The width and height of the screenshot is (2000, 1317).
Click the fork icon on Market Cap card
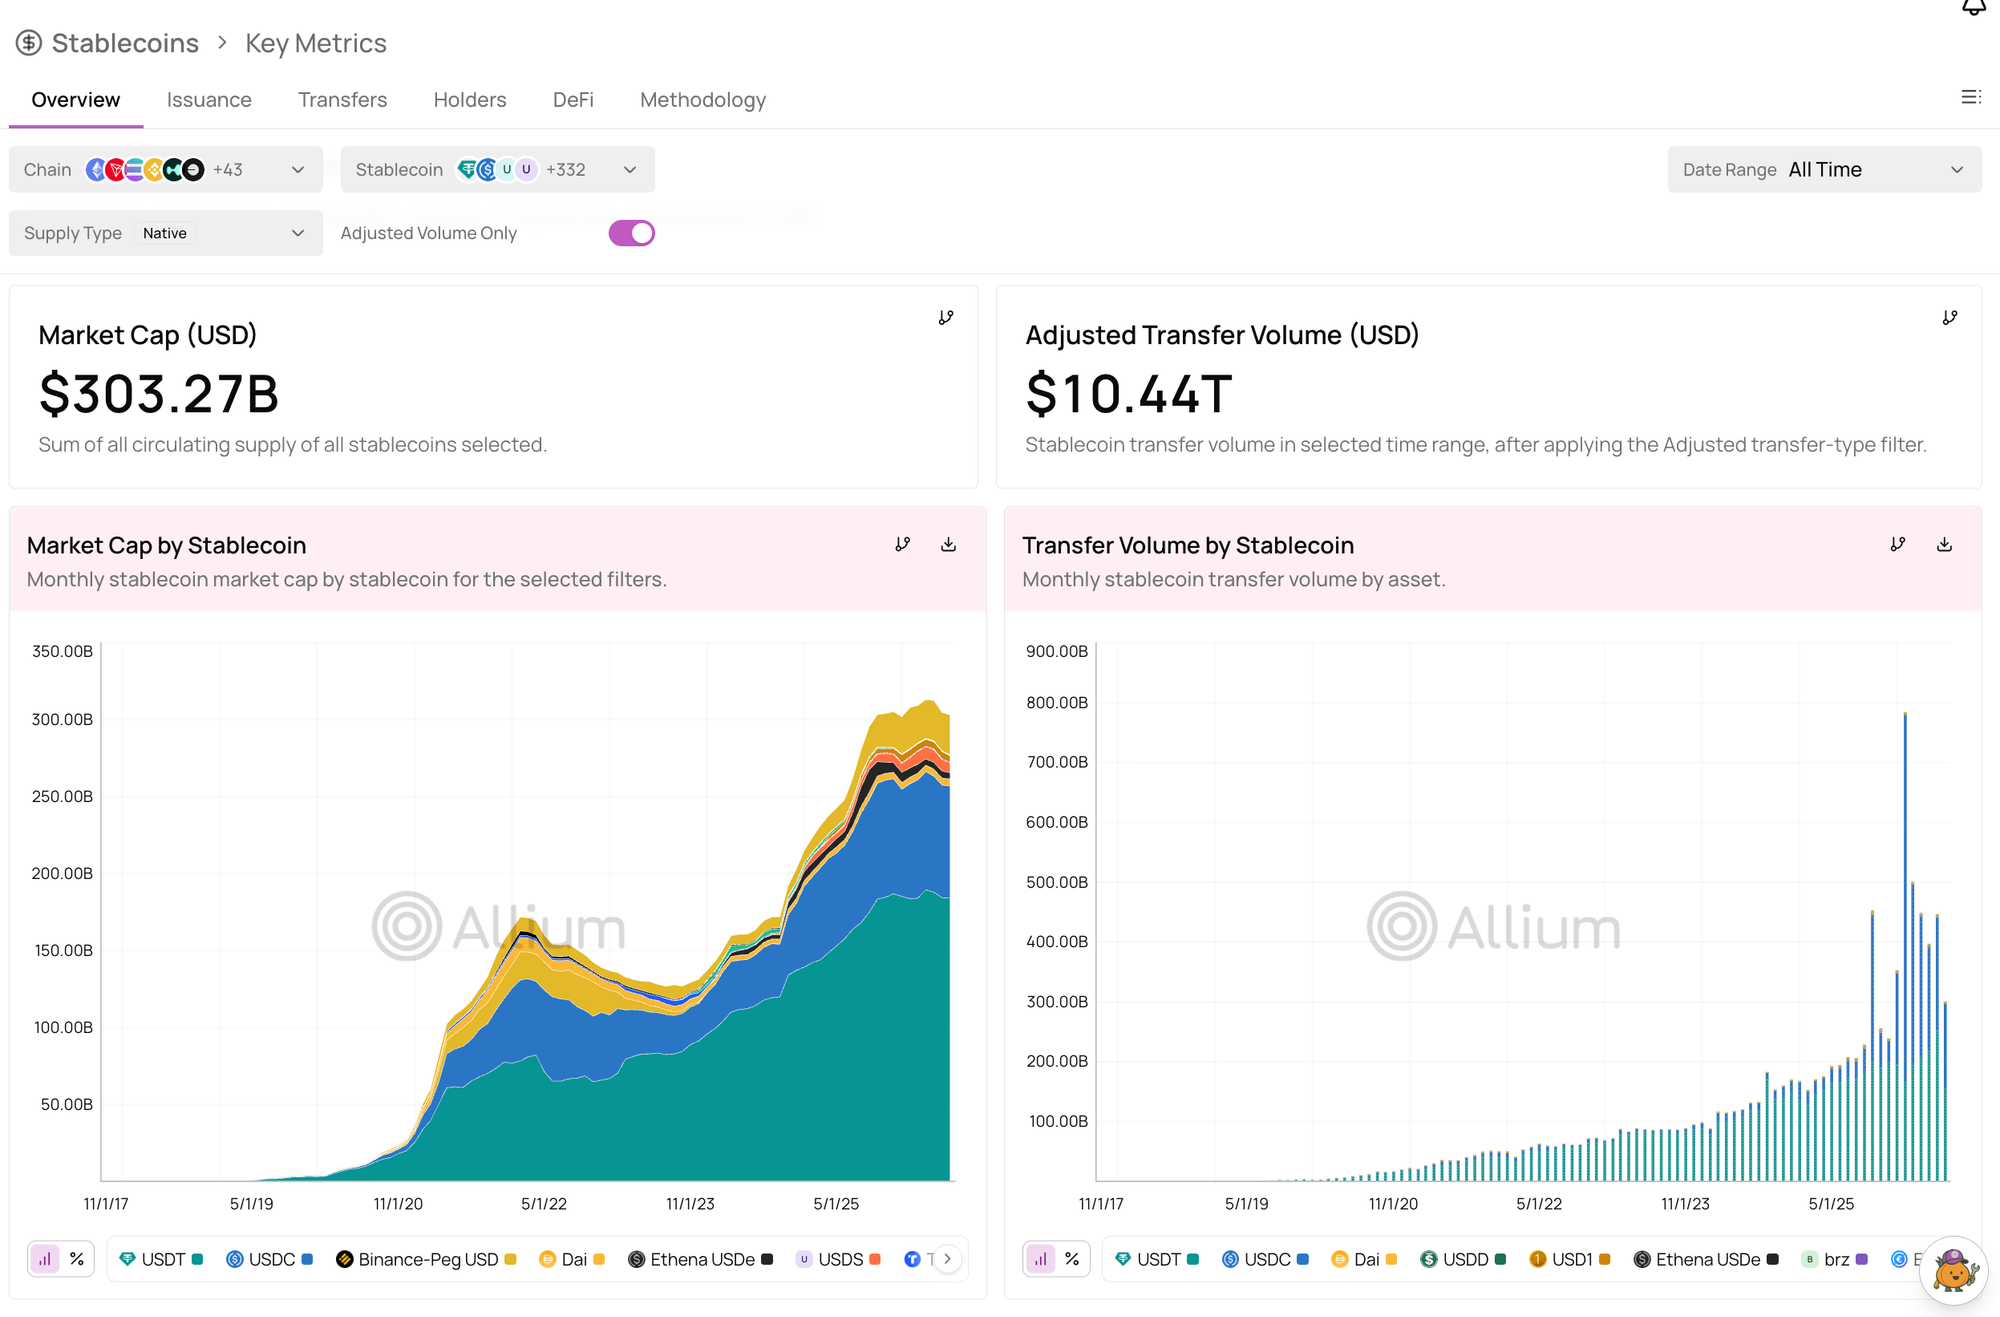(946, 318)
